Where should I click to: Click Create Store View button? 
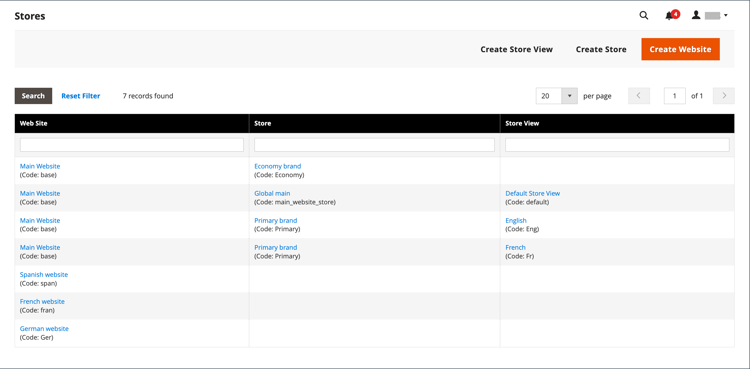tap(517, 49)
